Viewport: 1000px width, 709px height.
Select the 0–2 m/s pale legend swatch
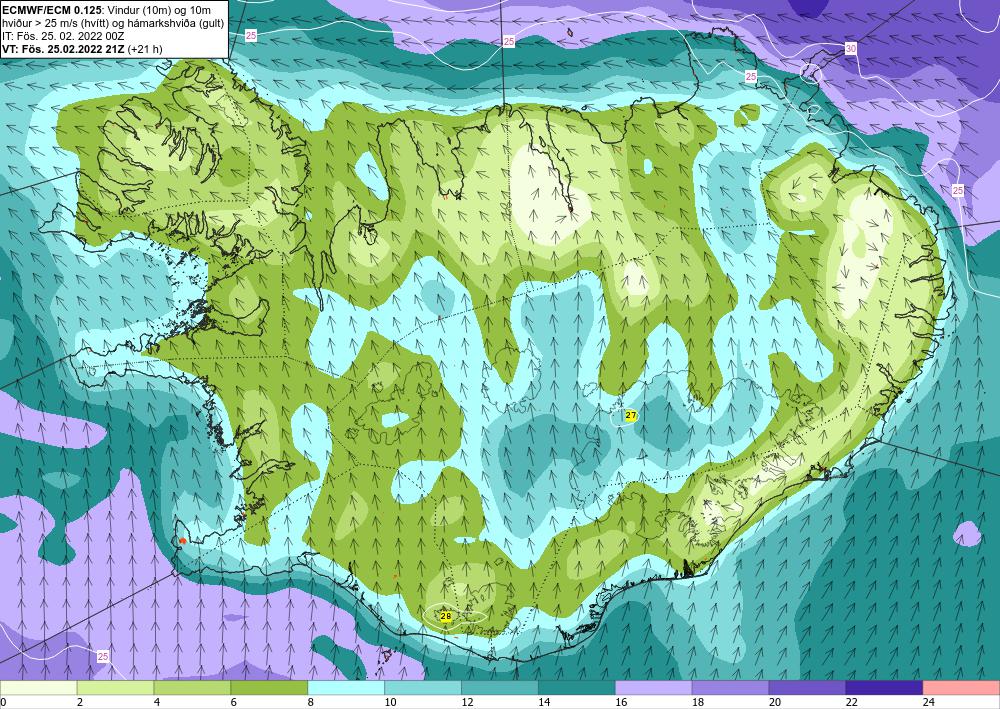click(38, 688)
